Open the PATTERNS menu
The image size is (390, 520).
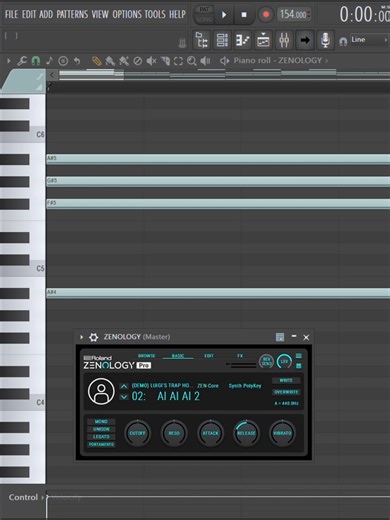pyautogui.click(x=72, y=14)
